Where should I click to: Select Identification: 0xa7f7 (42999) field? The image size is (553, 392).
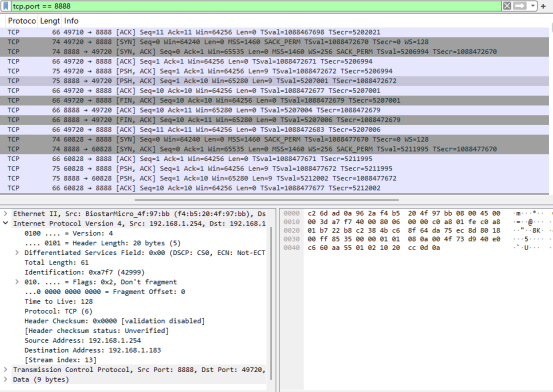(85, 272)
